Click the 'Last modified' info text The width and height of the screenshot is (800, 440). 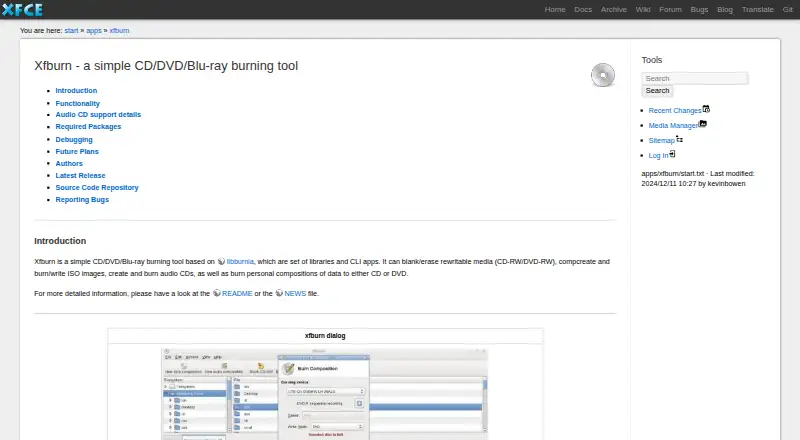click(x=697, y=179)
